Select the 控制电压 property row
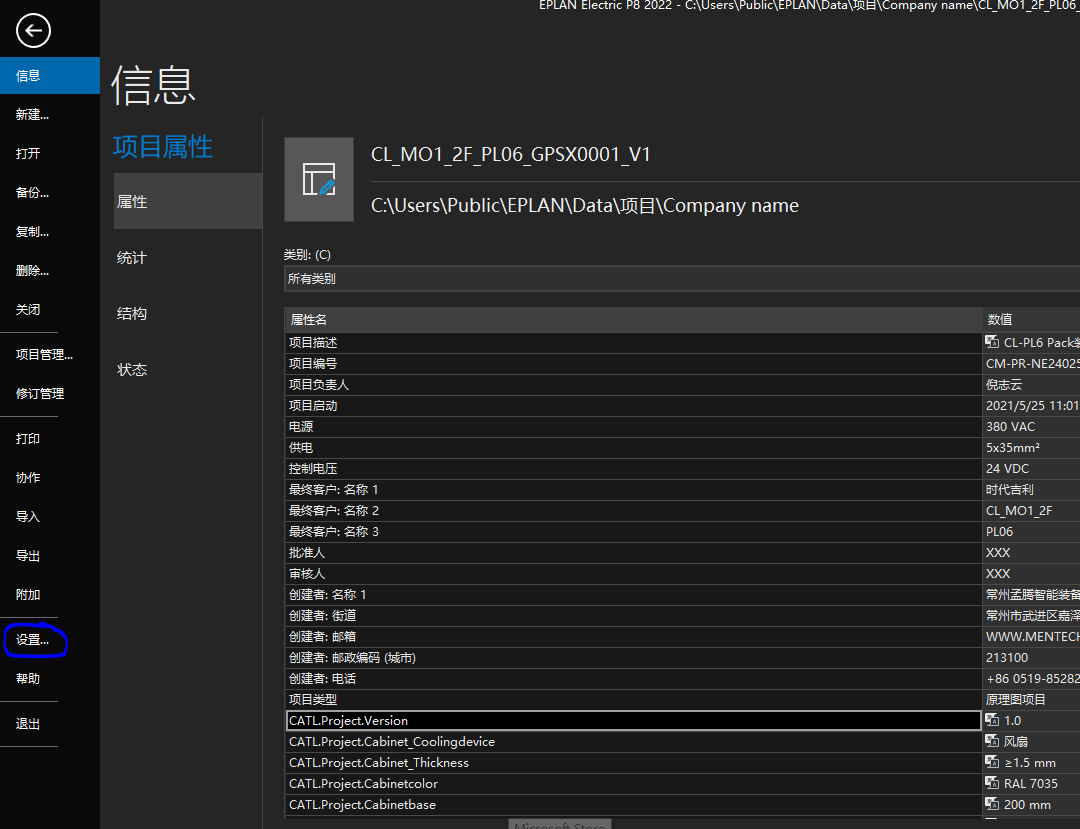This screenshot has height=829, width=1080. [634, 468]
